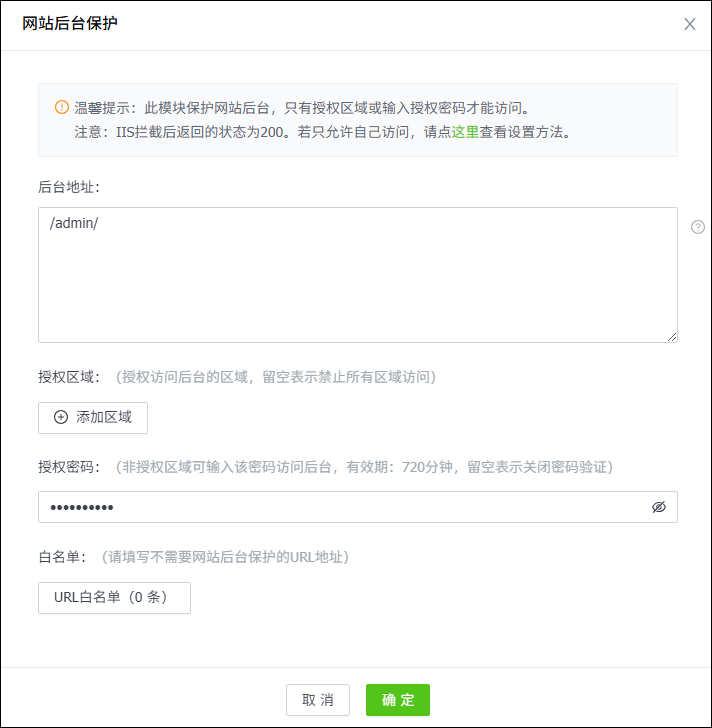Open the URL白名单 (0 条) list
This screenshot has height=728, width=712.
[x=114, y=598]
